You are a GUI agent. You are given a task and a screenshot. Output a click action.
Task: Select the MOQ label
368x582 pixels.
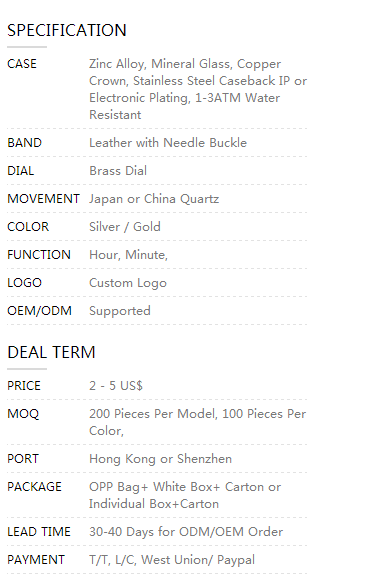coord(23,414)
